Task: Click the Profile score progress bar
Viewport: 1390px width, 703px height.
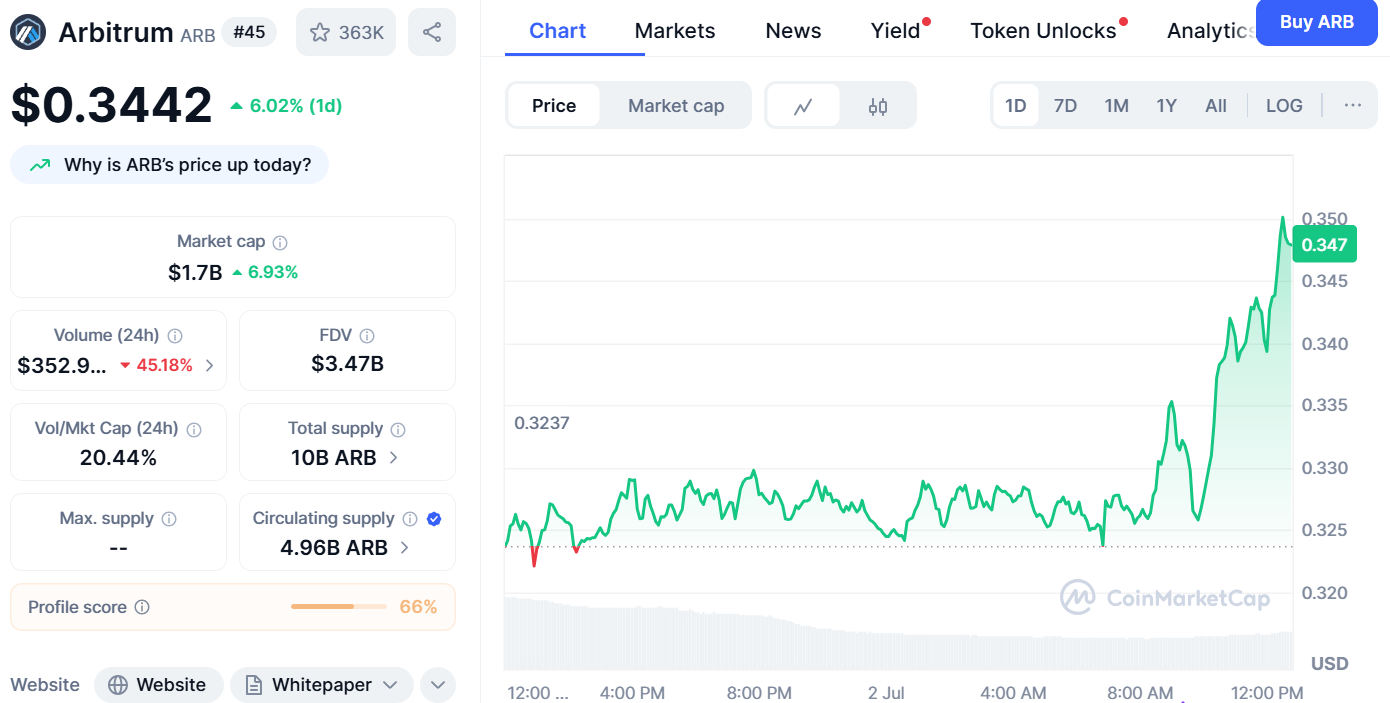Action: coord(339,607)
